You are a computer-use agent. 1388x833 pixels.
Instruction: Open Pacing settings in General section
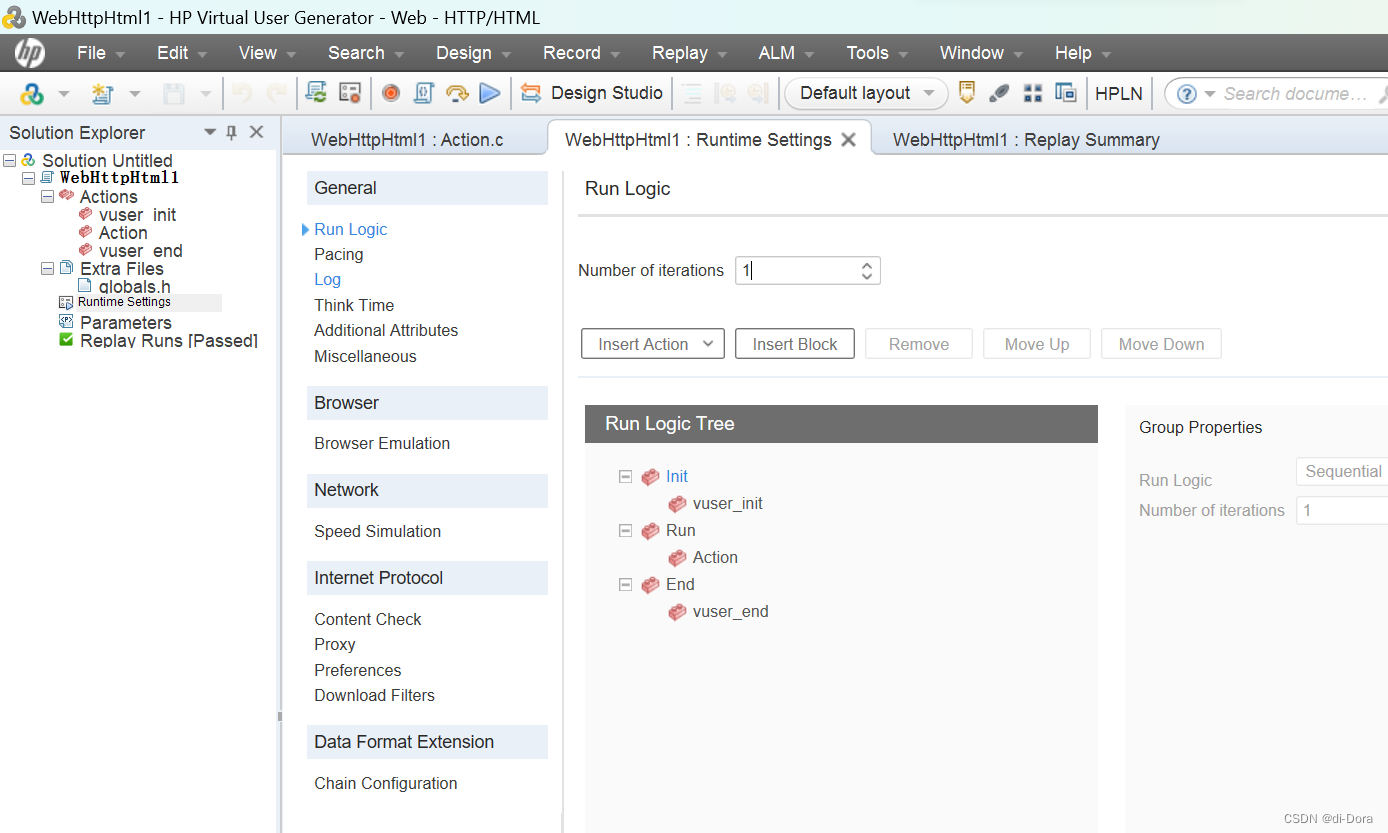[x=339, y=254]
